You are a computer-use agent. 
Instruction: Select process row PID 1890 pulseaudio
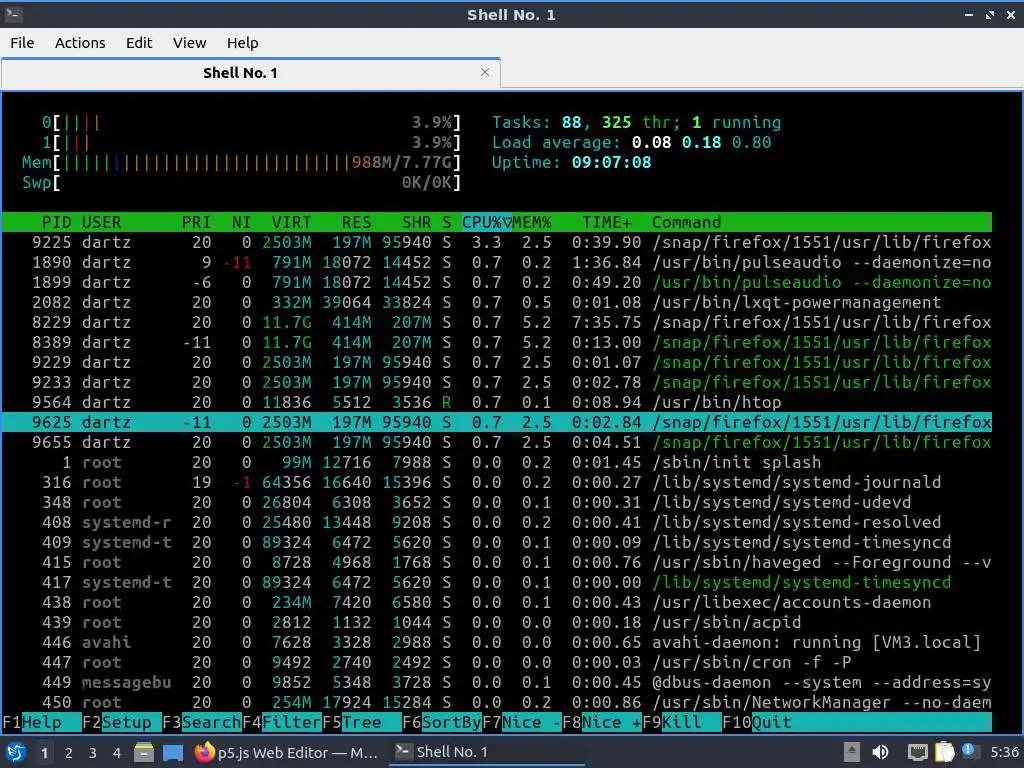[x=497, y=263]
